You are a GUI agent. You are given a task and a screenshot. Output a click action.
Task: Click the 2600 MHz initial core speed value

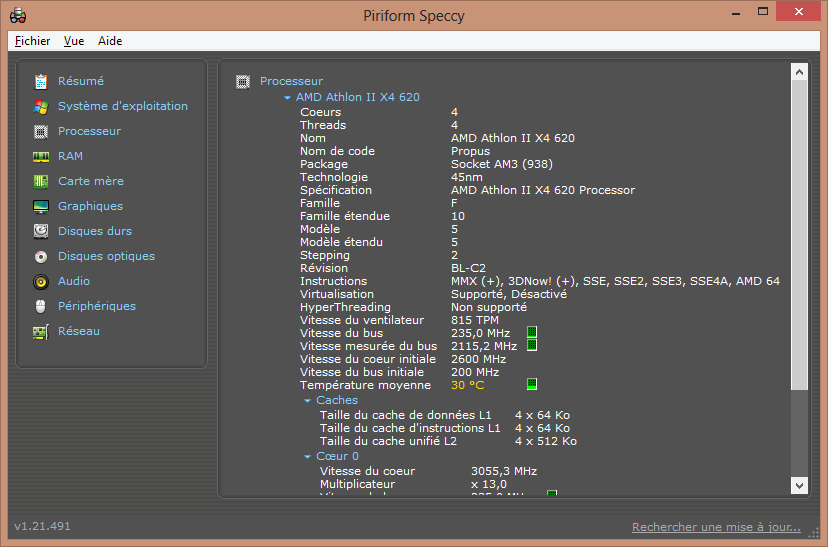tap(478, 359)
